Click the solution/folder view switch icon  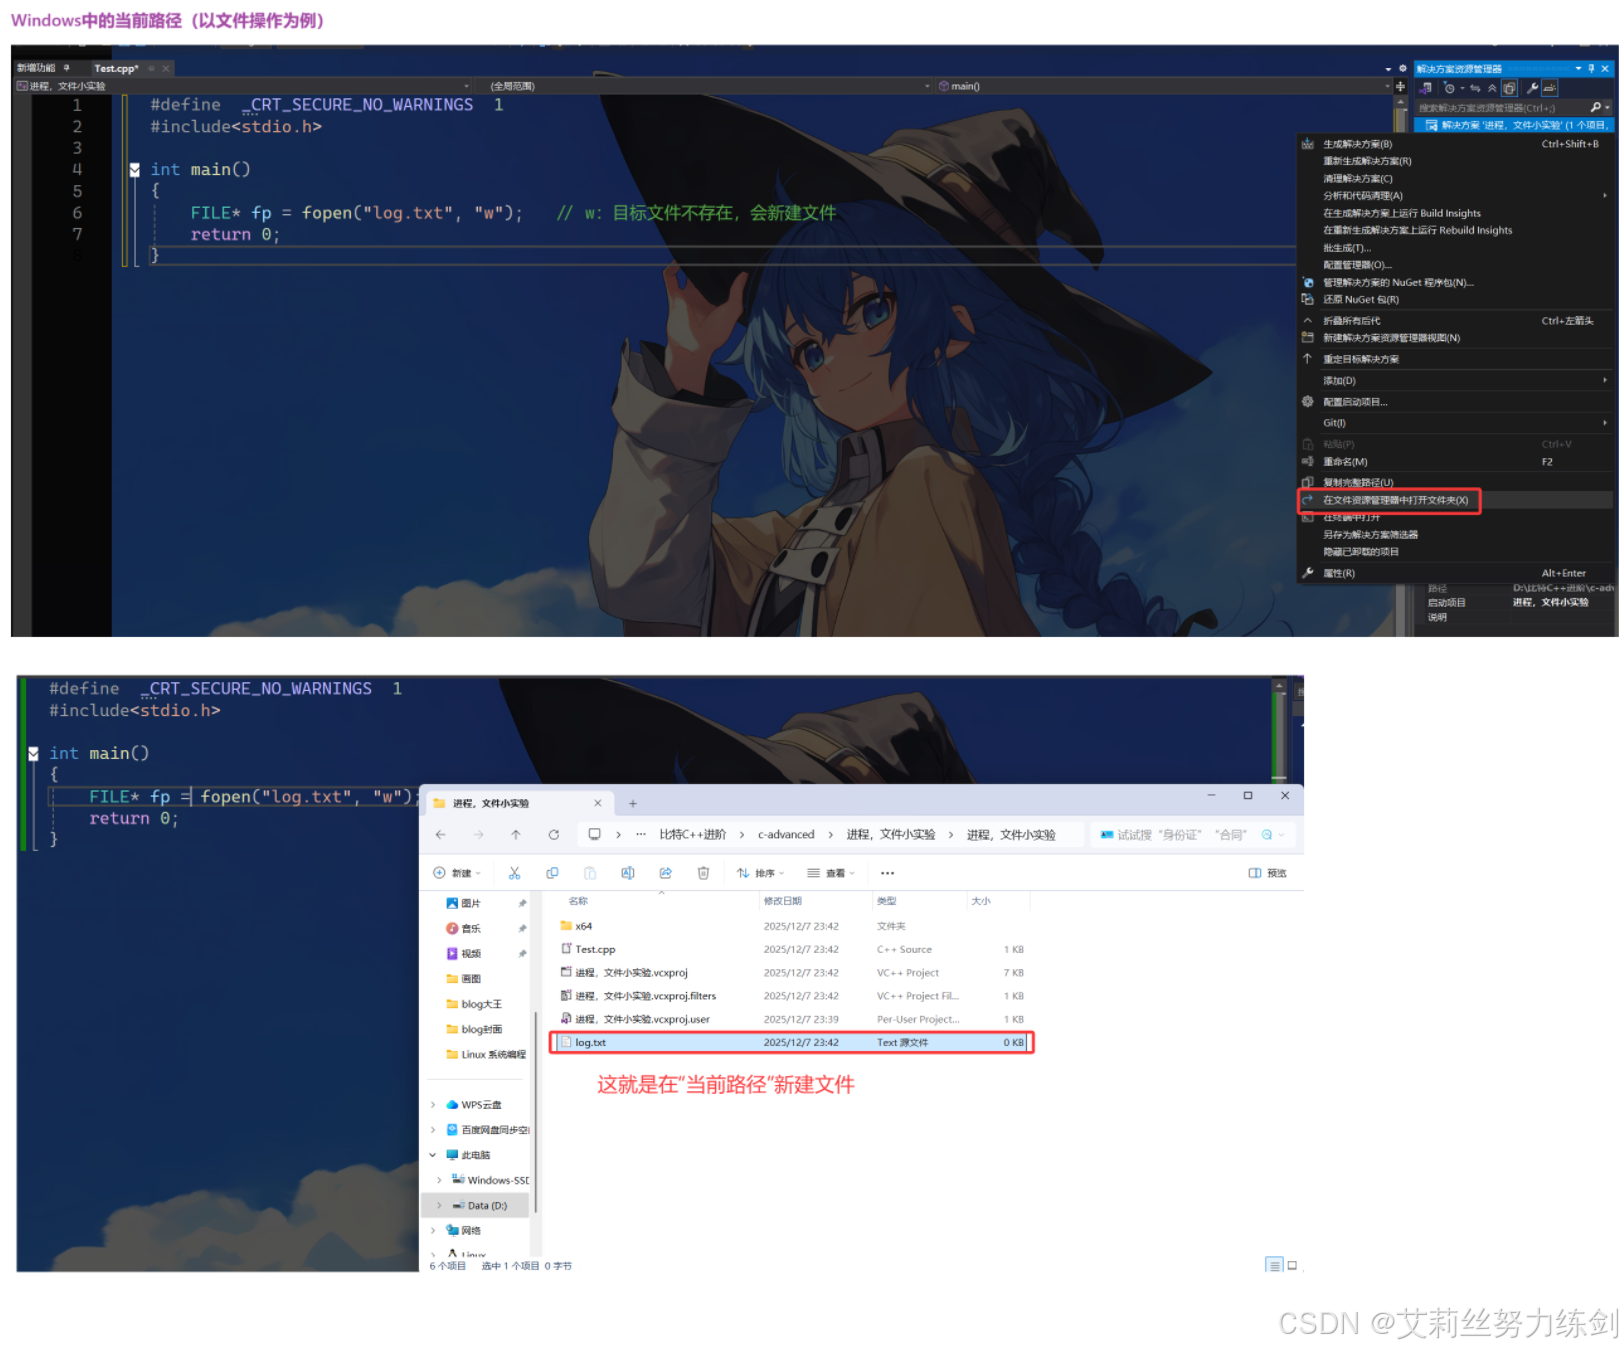click(x=1426, y=88)
